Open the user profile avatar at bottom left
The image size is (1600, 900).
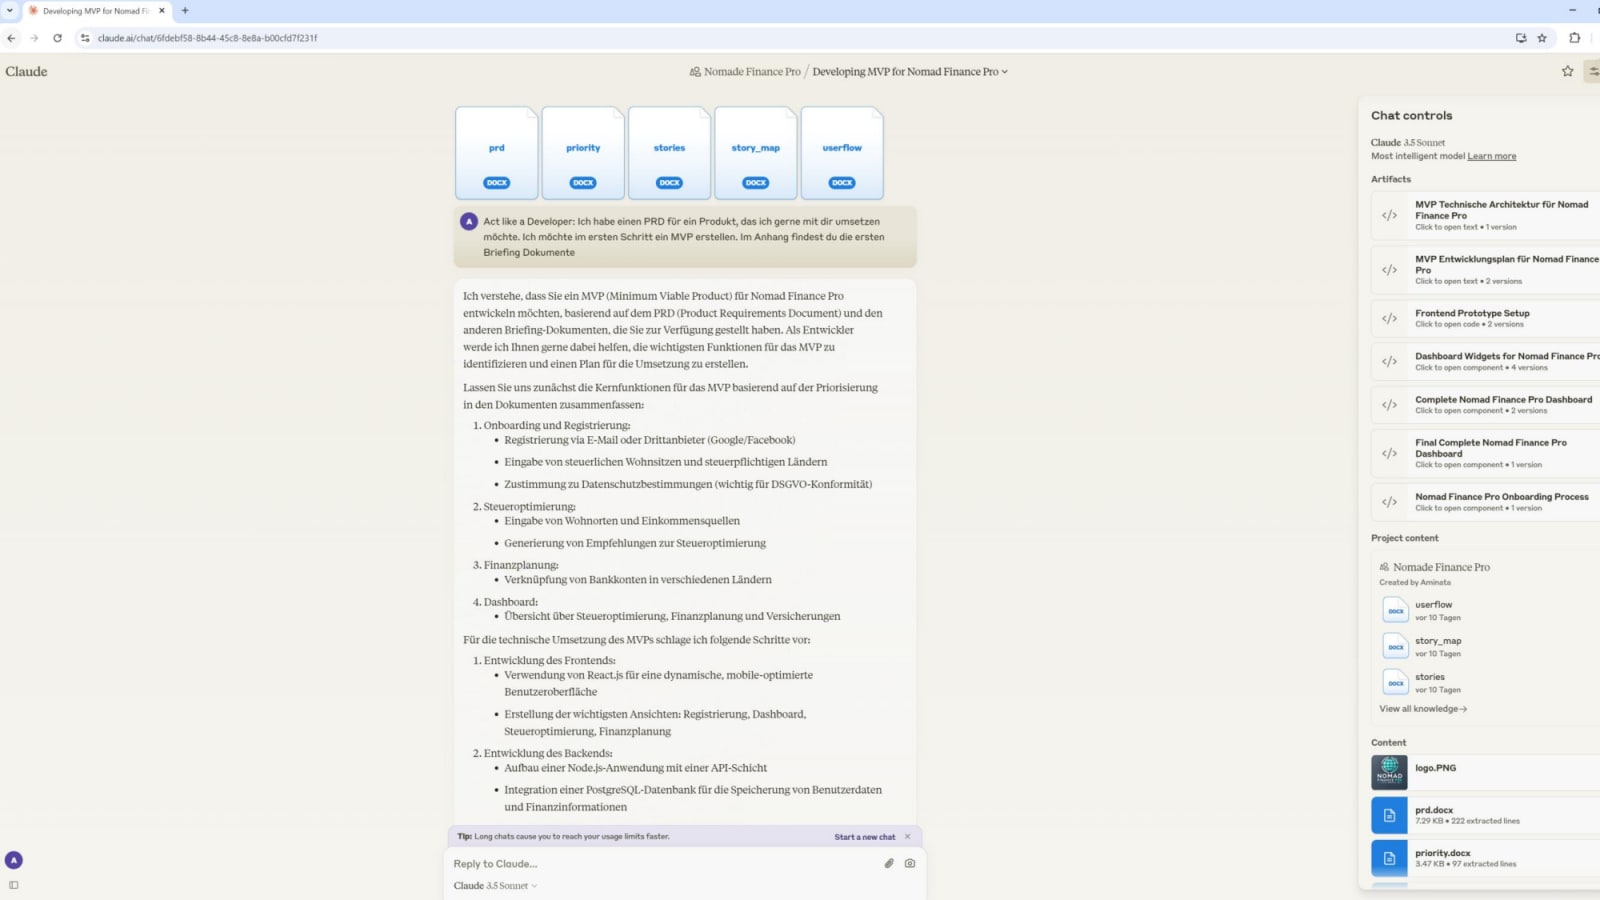click(x=14, y=860)
